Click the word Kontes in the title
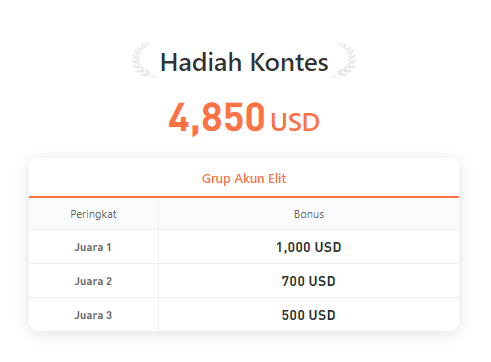Image resolution: width=491 pixels, height=362 pixels. coord(289,62)
